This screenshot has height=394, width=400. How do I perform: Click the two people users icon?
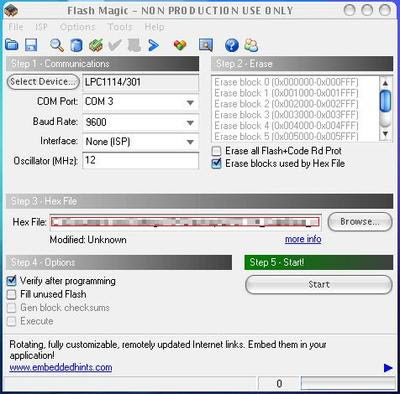point(251,45)
